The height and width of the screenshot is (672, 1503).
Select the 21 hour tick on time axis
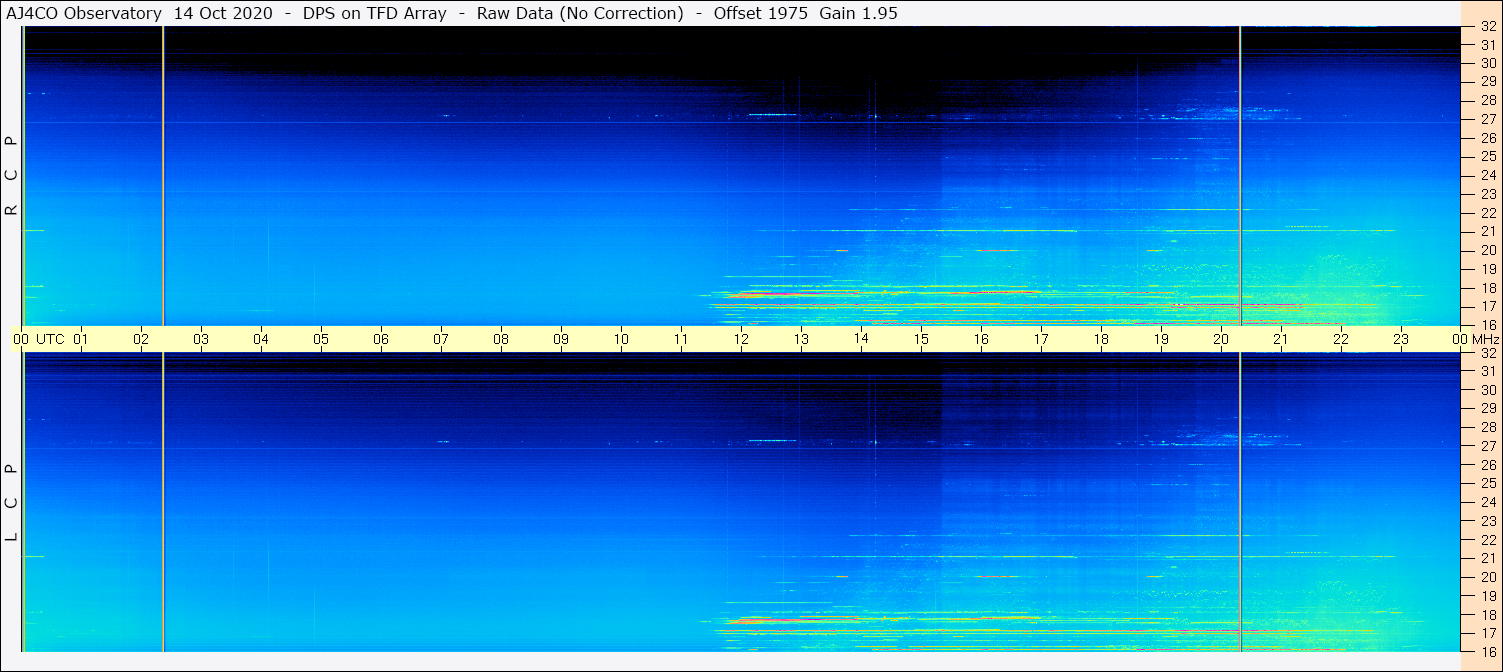point(1281,339)
